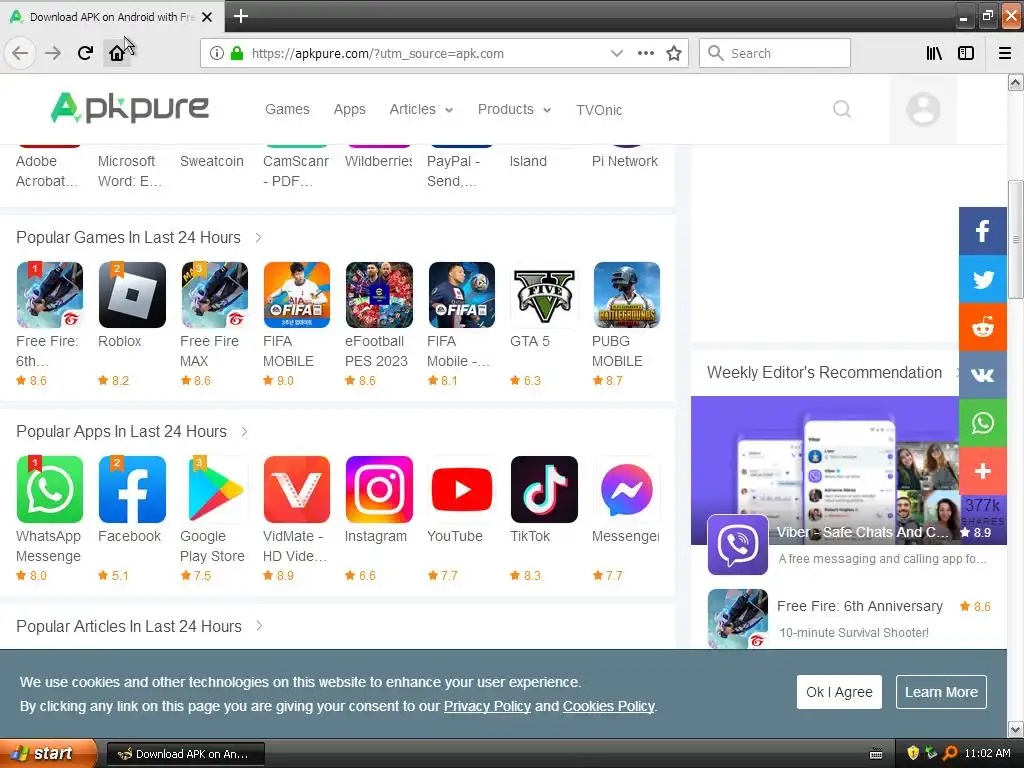The width and height of the screenshot is (1024, 768).
Task: Open the GTA 5 game icon
Action: click(x=544, y=295)
